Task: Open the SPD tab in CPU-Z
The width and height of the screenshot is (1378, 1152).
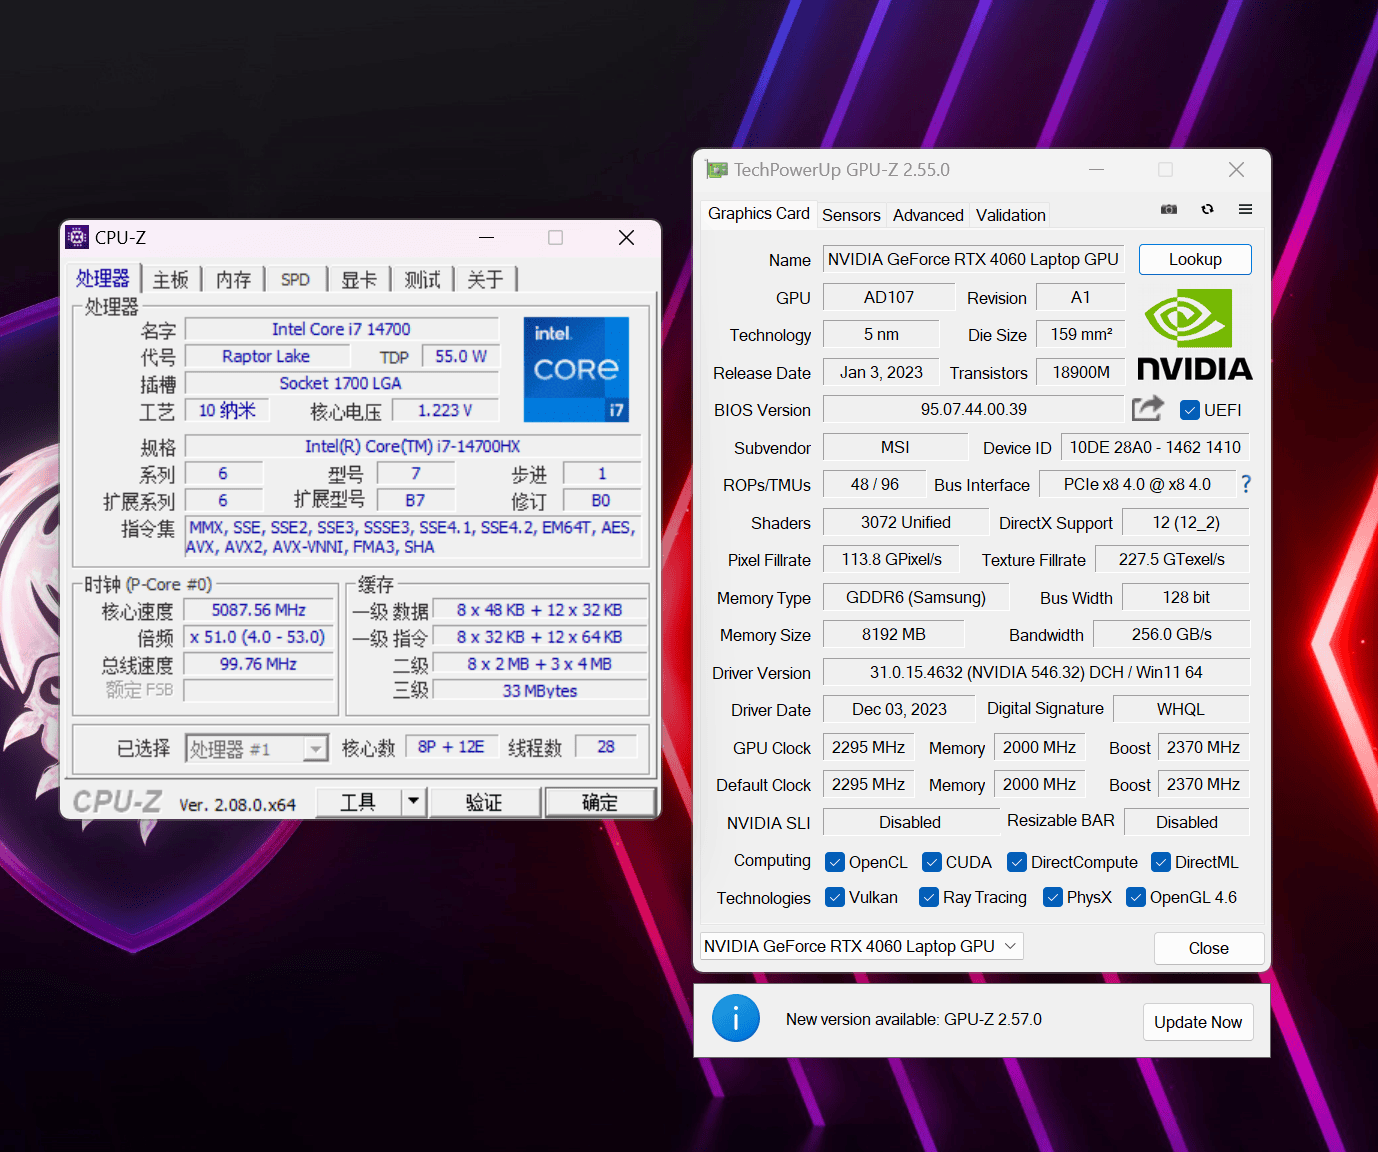Action: tap(294, 279)
